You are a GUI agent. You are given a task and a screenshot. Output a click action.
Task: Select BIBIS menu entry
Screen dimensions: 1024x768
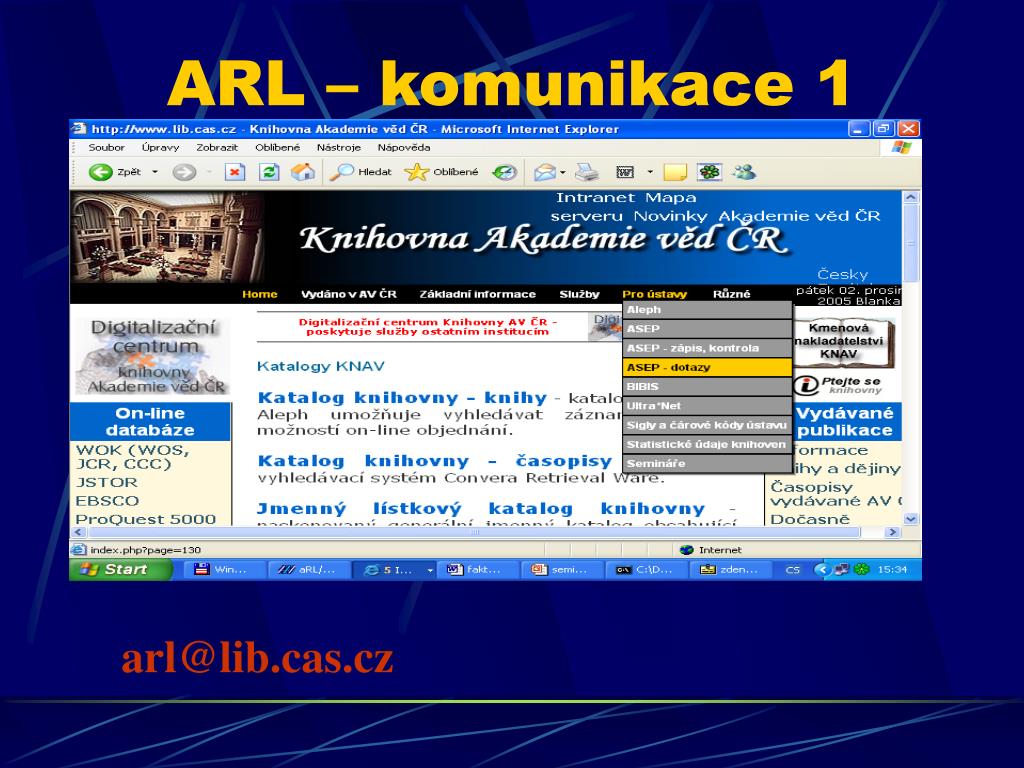tap(708, 387)
